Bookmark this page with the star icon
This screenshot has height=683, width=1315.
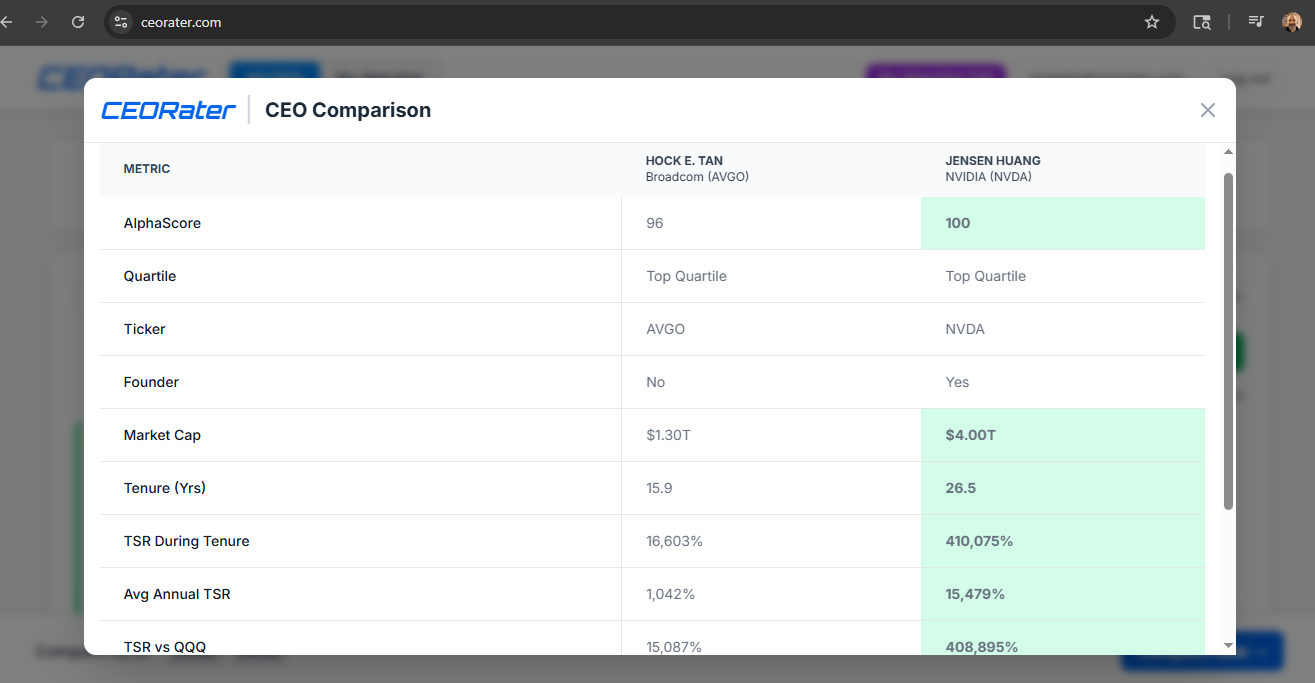click(x=1152, y=22)
